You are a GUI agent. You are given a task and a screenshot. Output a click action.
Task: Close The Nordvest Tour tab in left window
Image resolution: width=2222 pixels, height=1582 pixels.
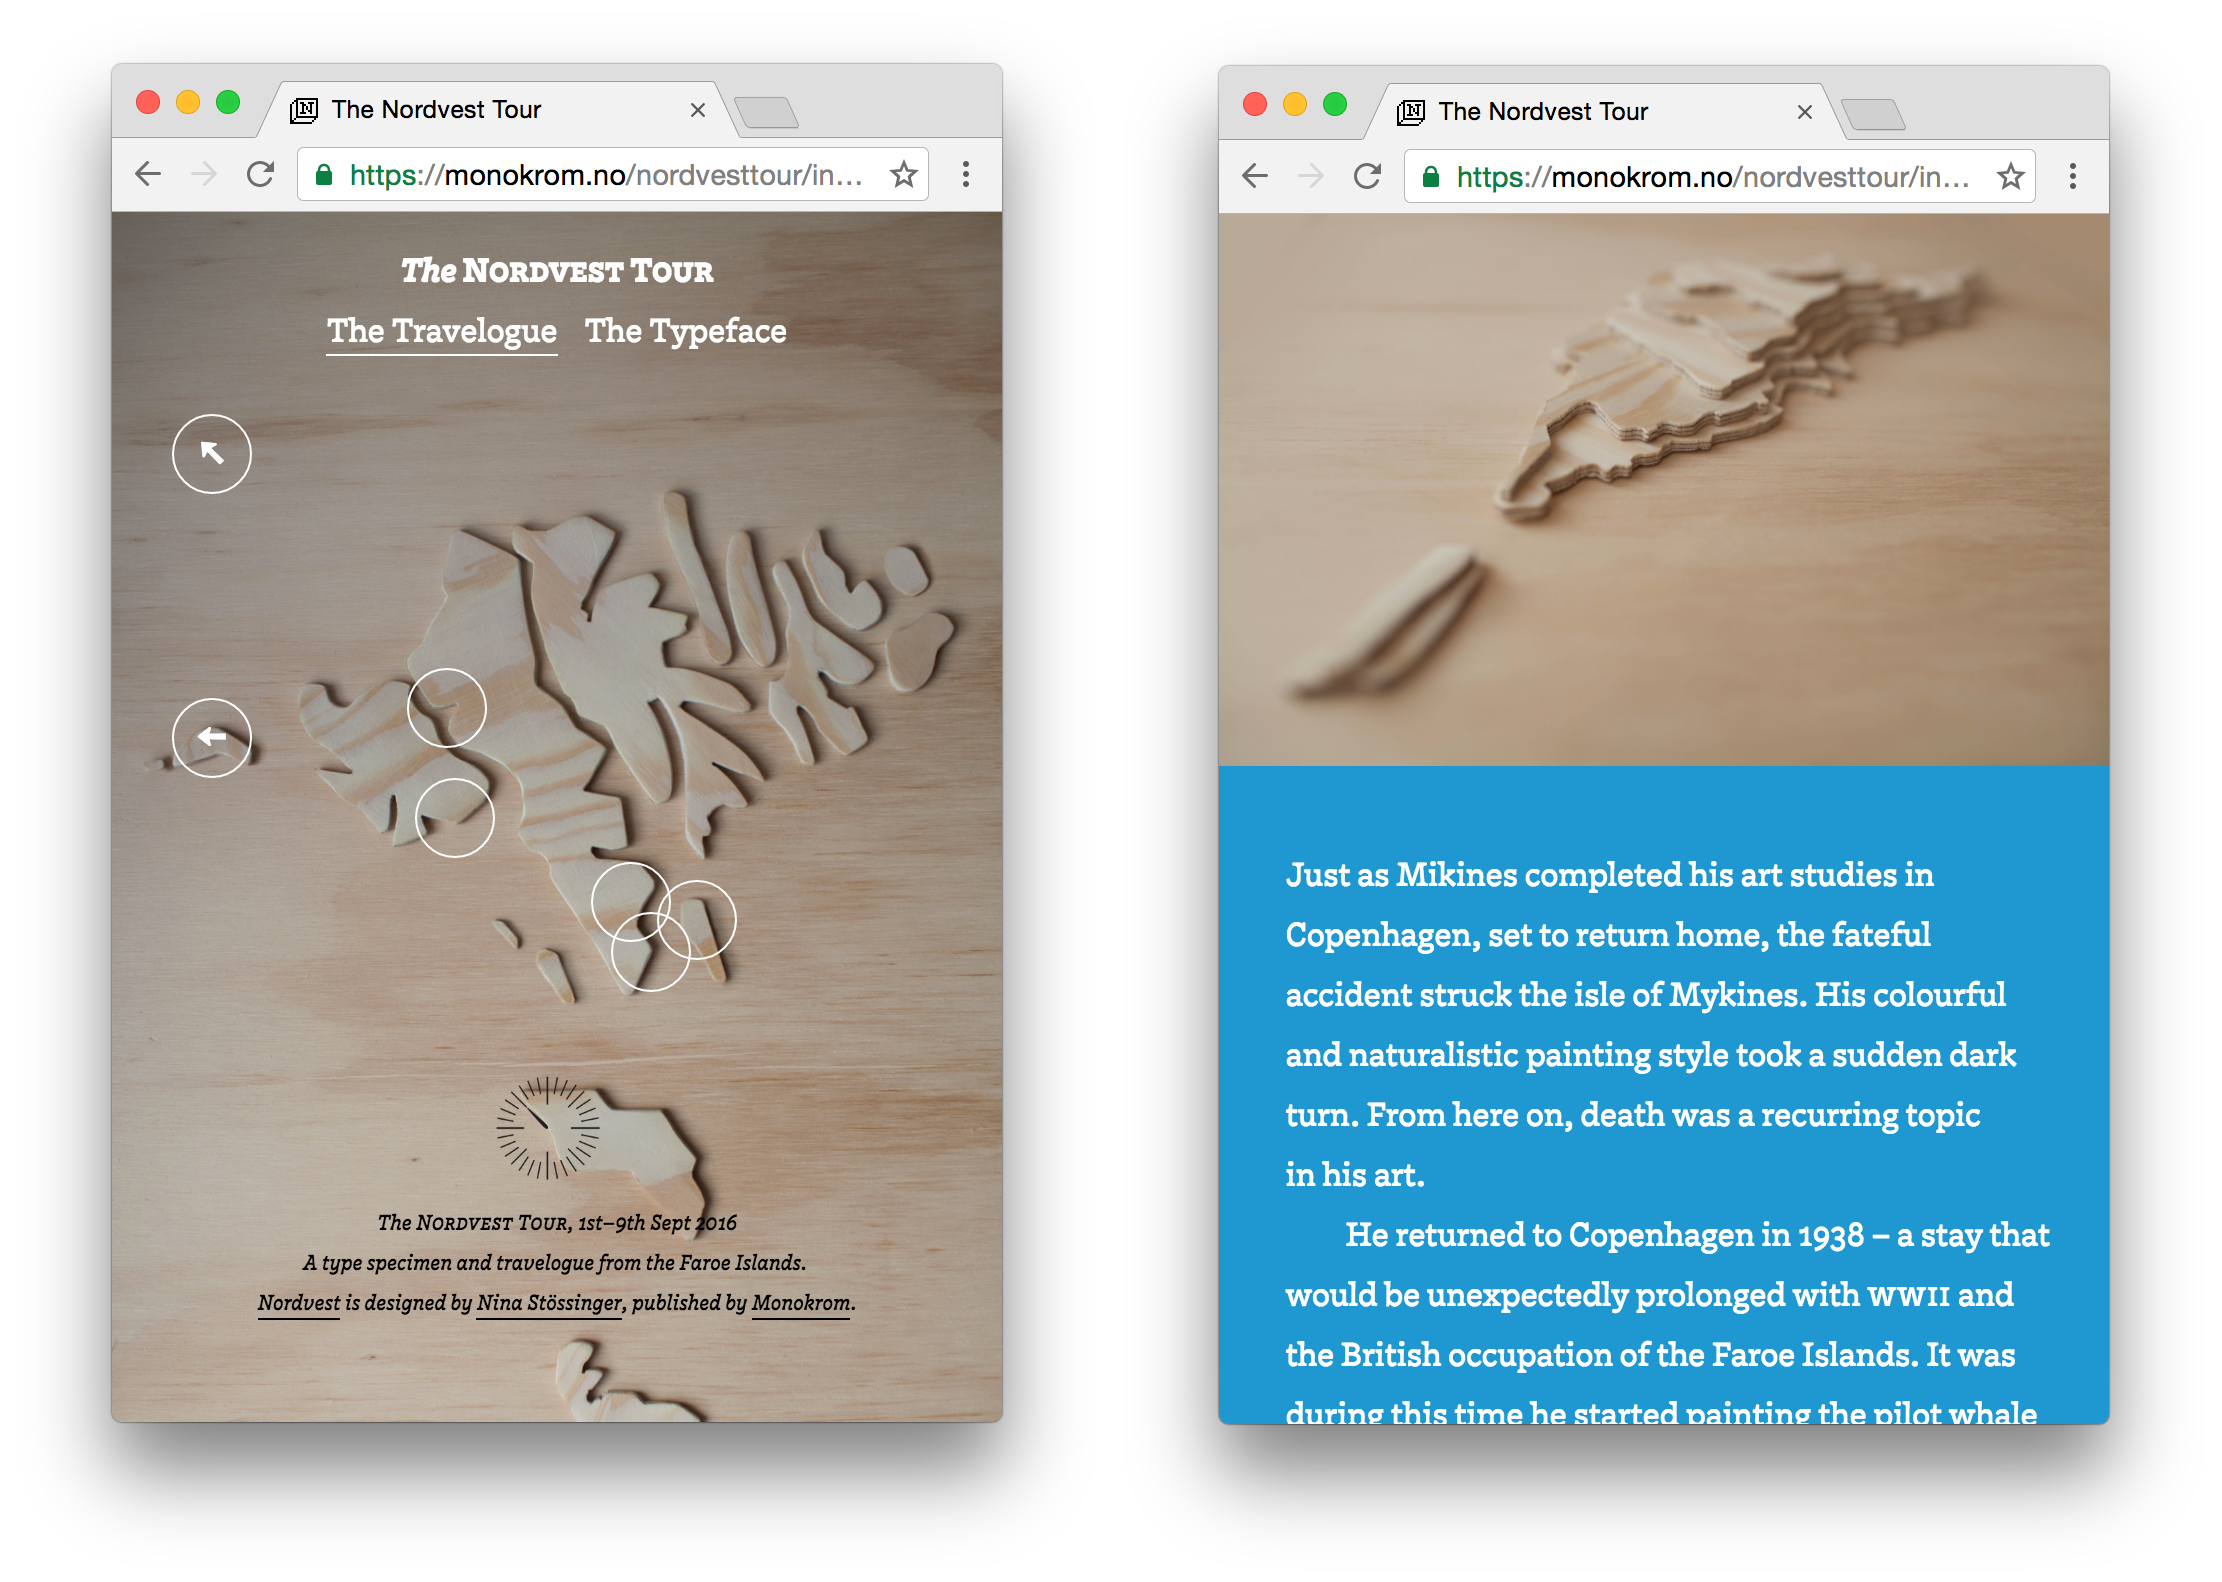pos(698,110)
